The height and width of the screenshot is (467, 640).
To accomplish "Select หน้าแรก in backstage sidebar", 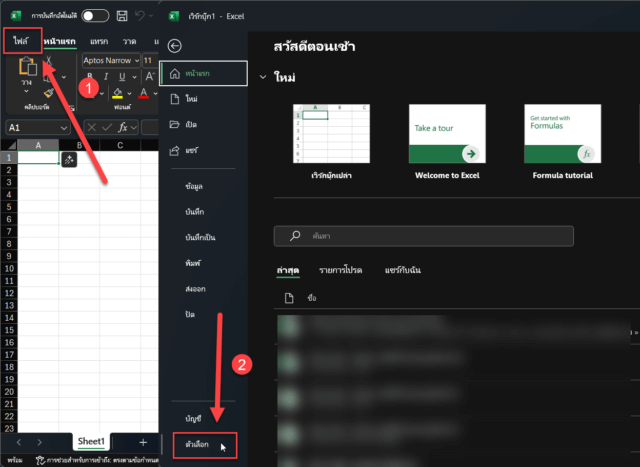I will [203, 73].
